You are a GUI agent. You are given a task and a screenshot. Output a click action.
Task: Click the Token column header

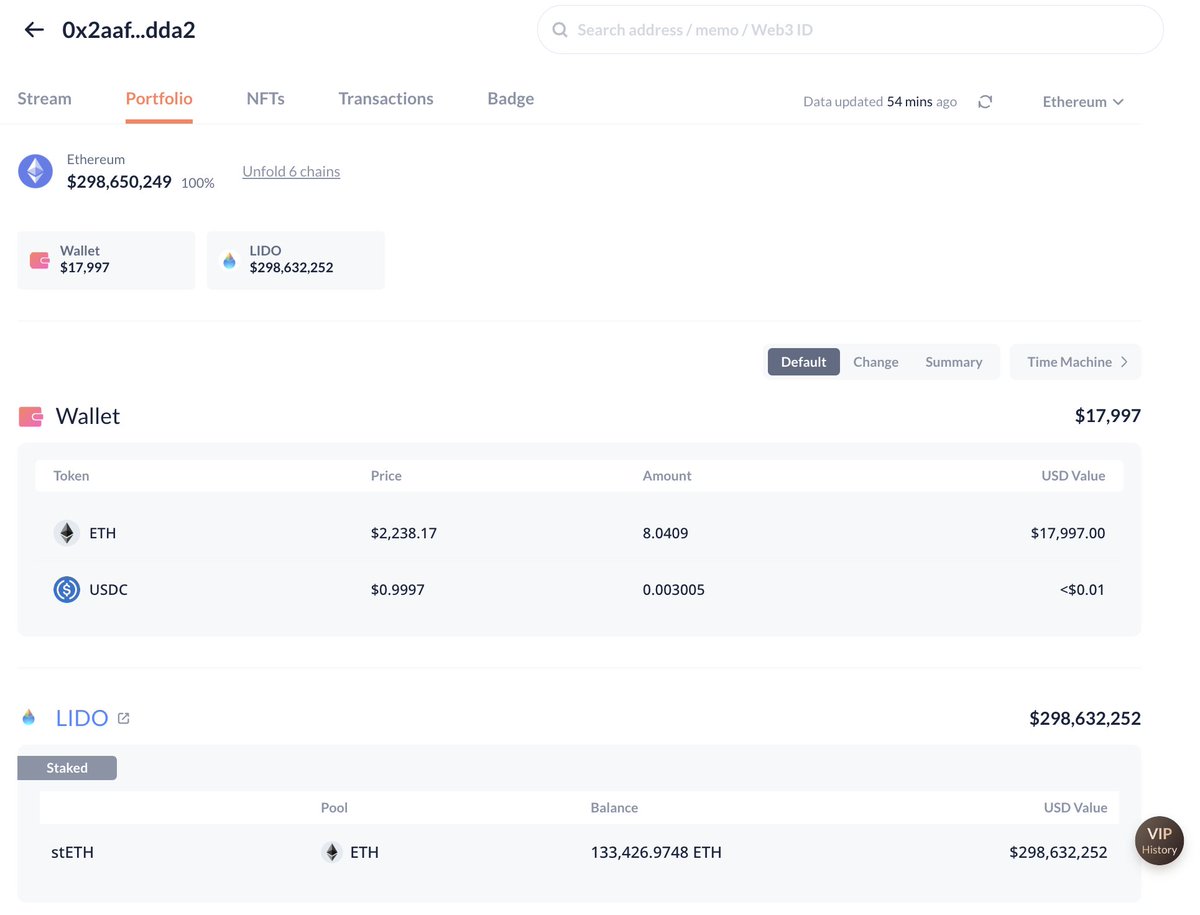[x=71, y=476]
